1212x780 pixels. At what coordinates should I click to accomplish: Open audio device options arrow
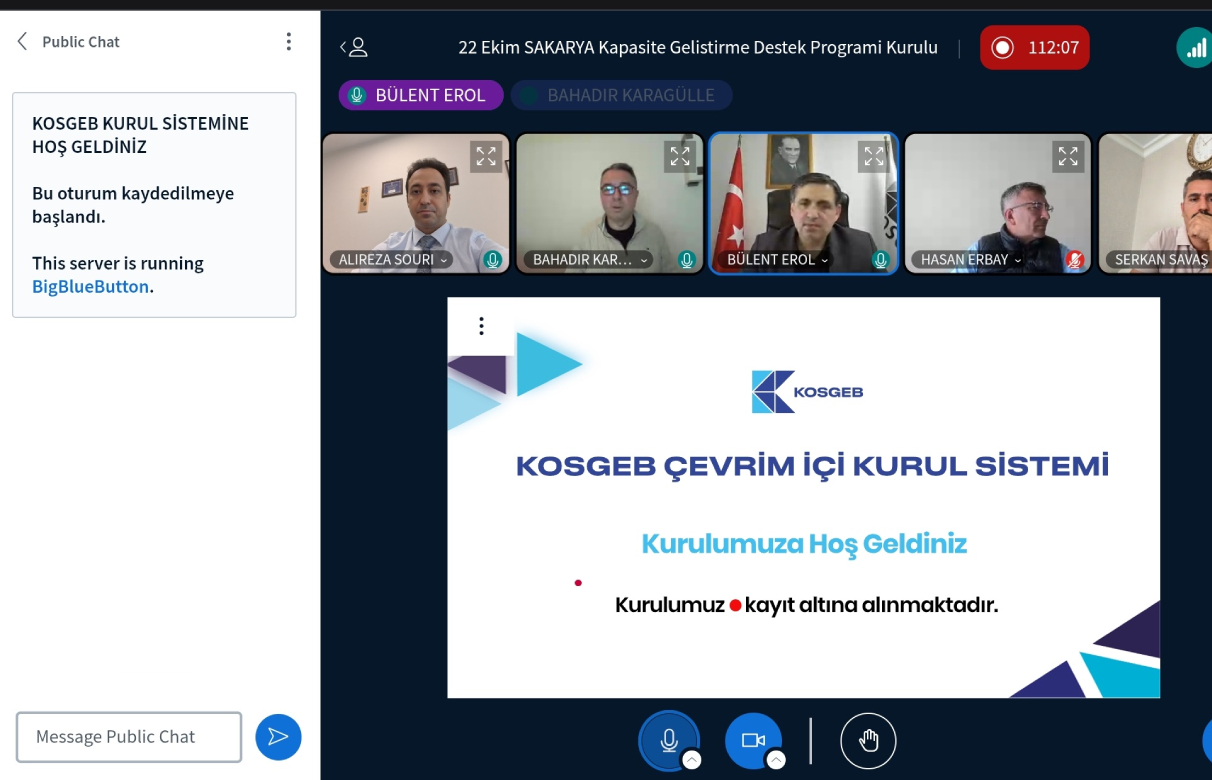point(691,760)
